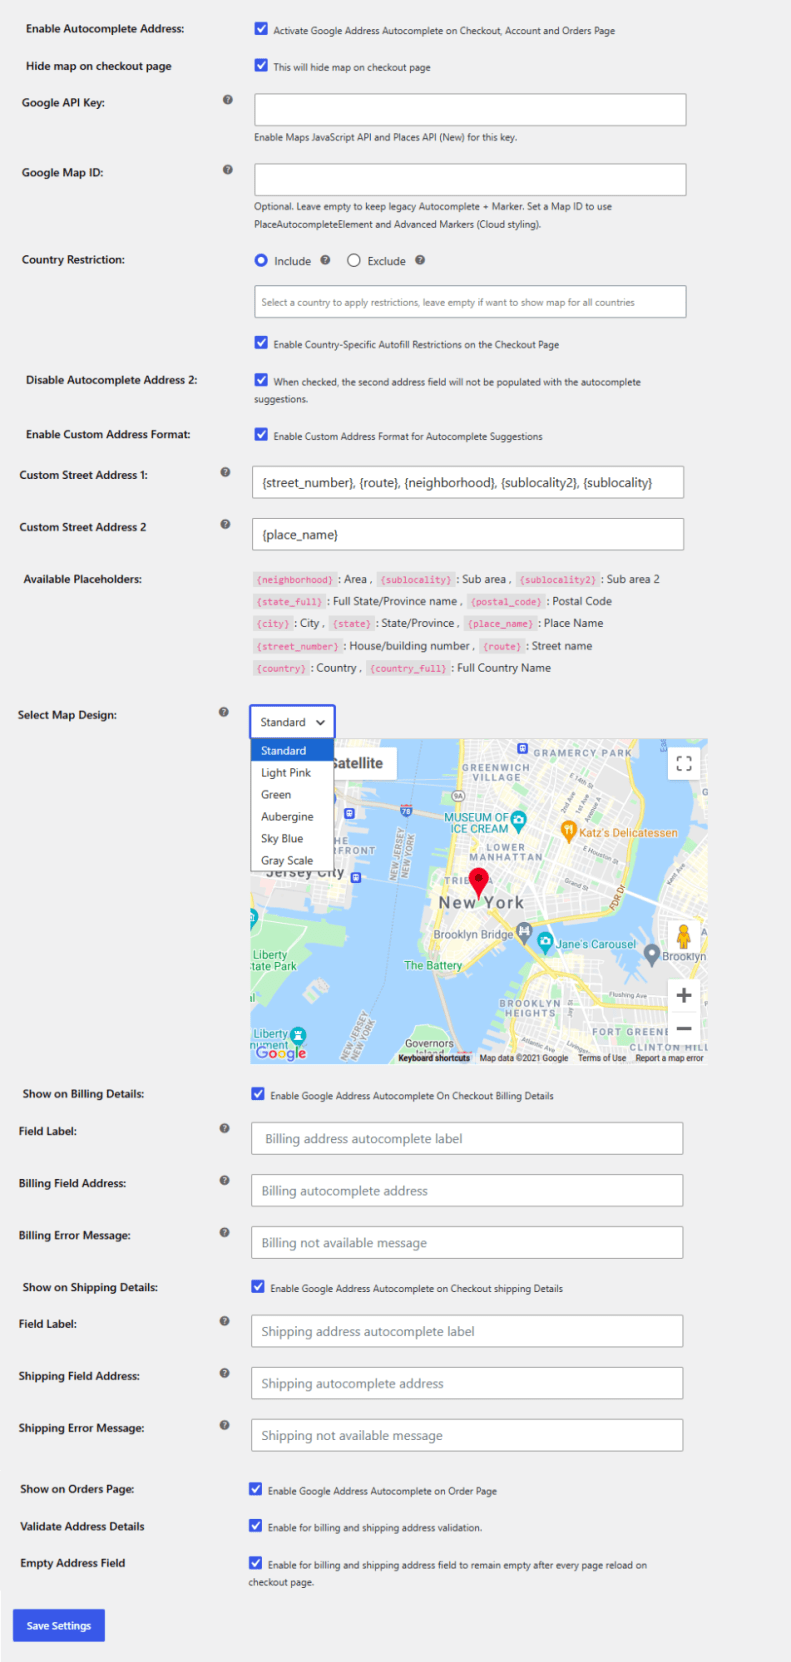This screenshot has width=791, height=1662.
Task: Click help icon for Shipping Field Address
Action: (x=224, y=1373)
